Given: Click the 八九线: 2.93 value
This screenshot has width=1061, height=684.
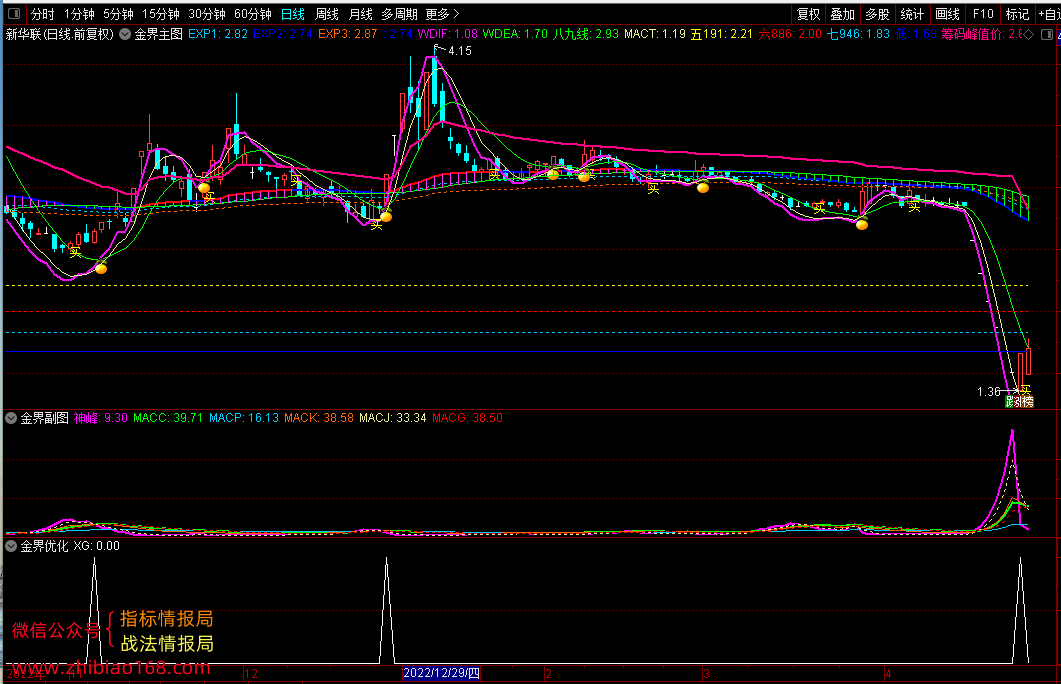Looking at the screenshot, I should pyautogui.click(x=585, y=34).
